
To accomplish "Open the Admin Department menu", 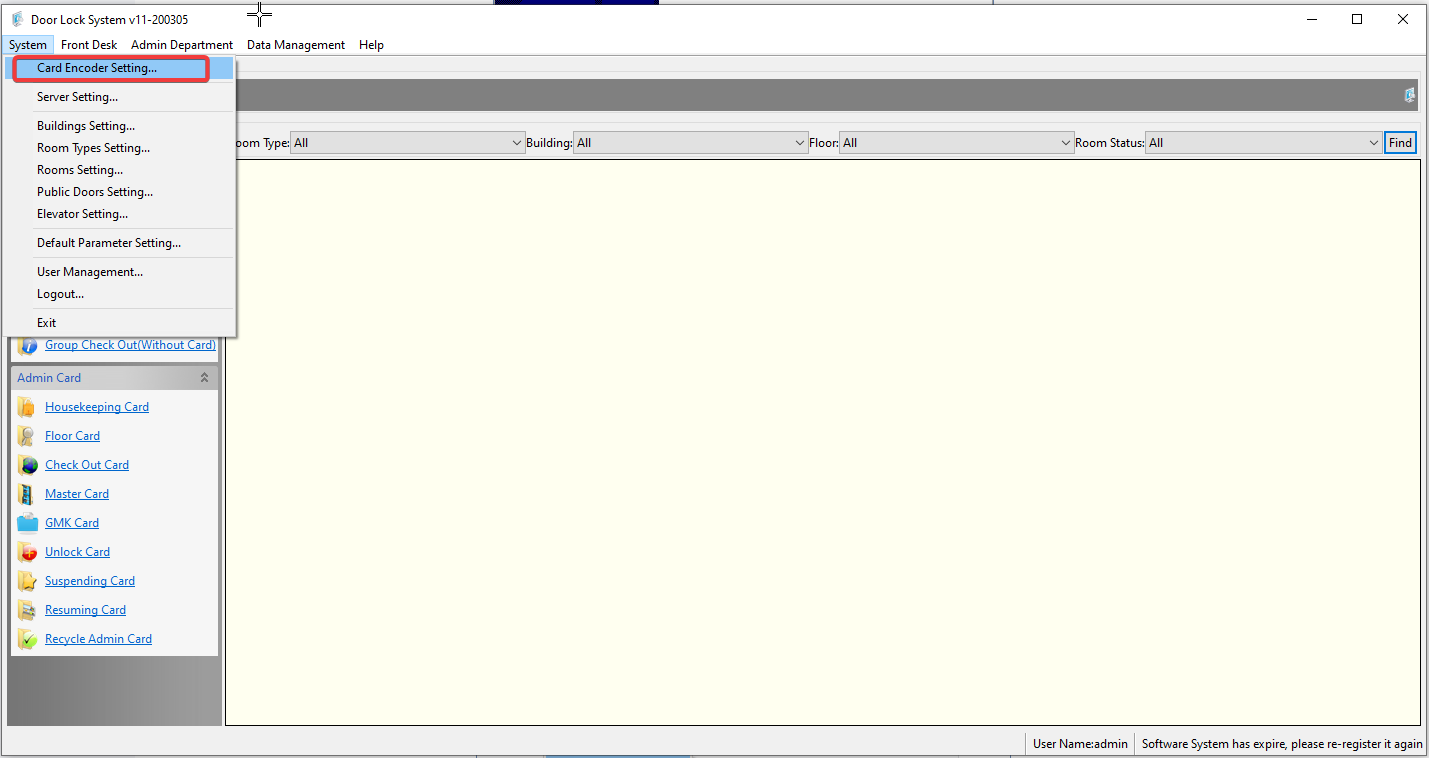I will tap(182, 45).
